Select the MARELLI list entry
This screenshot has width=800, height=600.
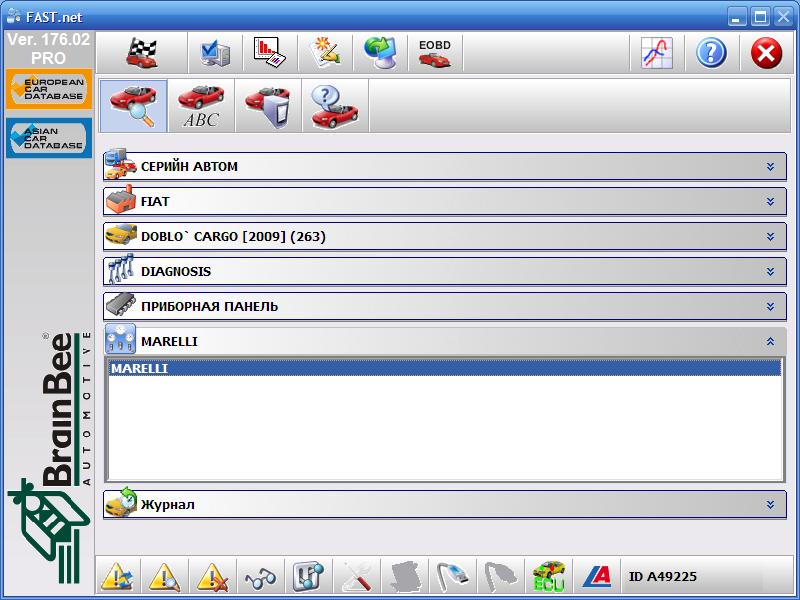(x=444, y=368)
